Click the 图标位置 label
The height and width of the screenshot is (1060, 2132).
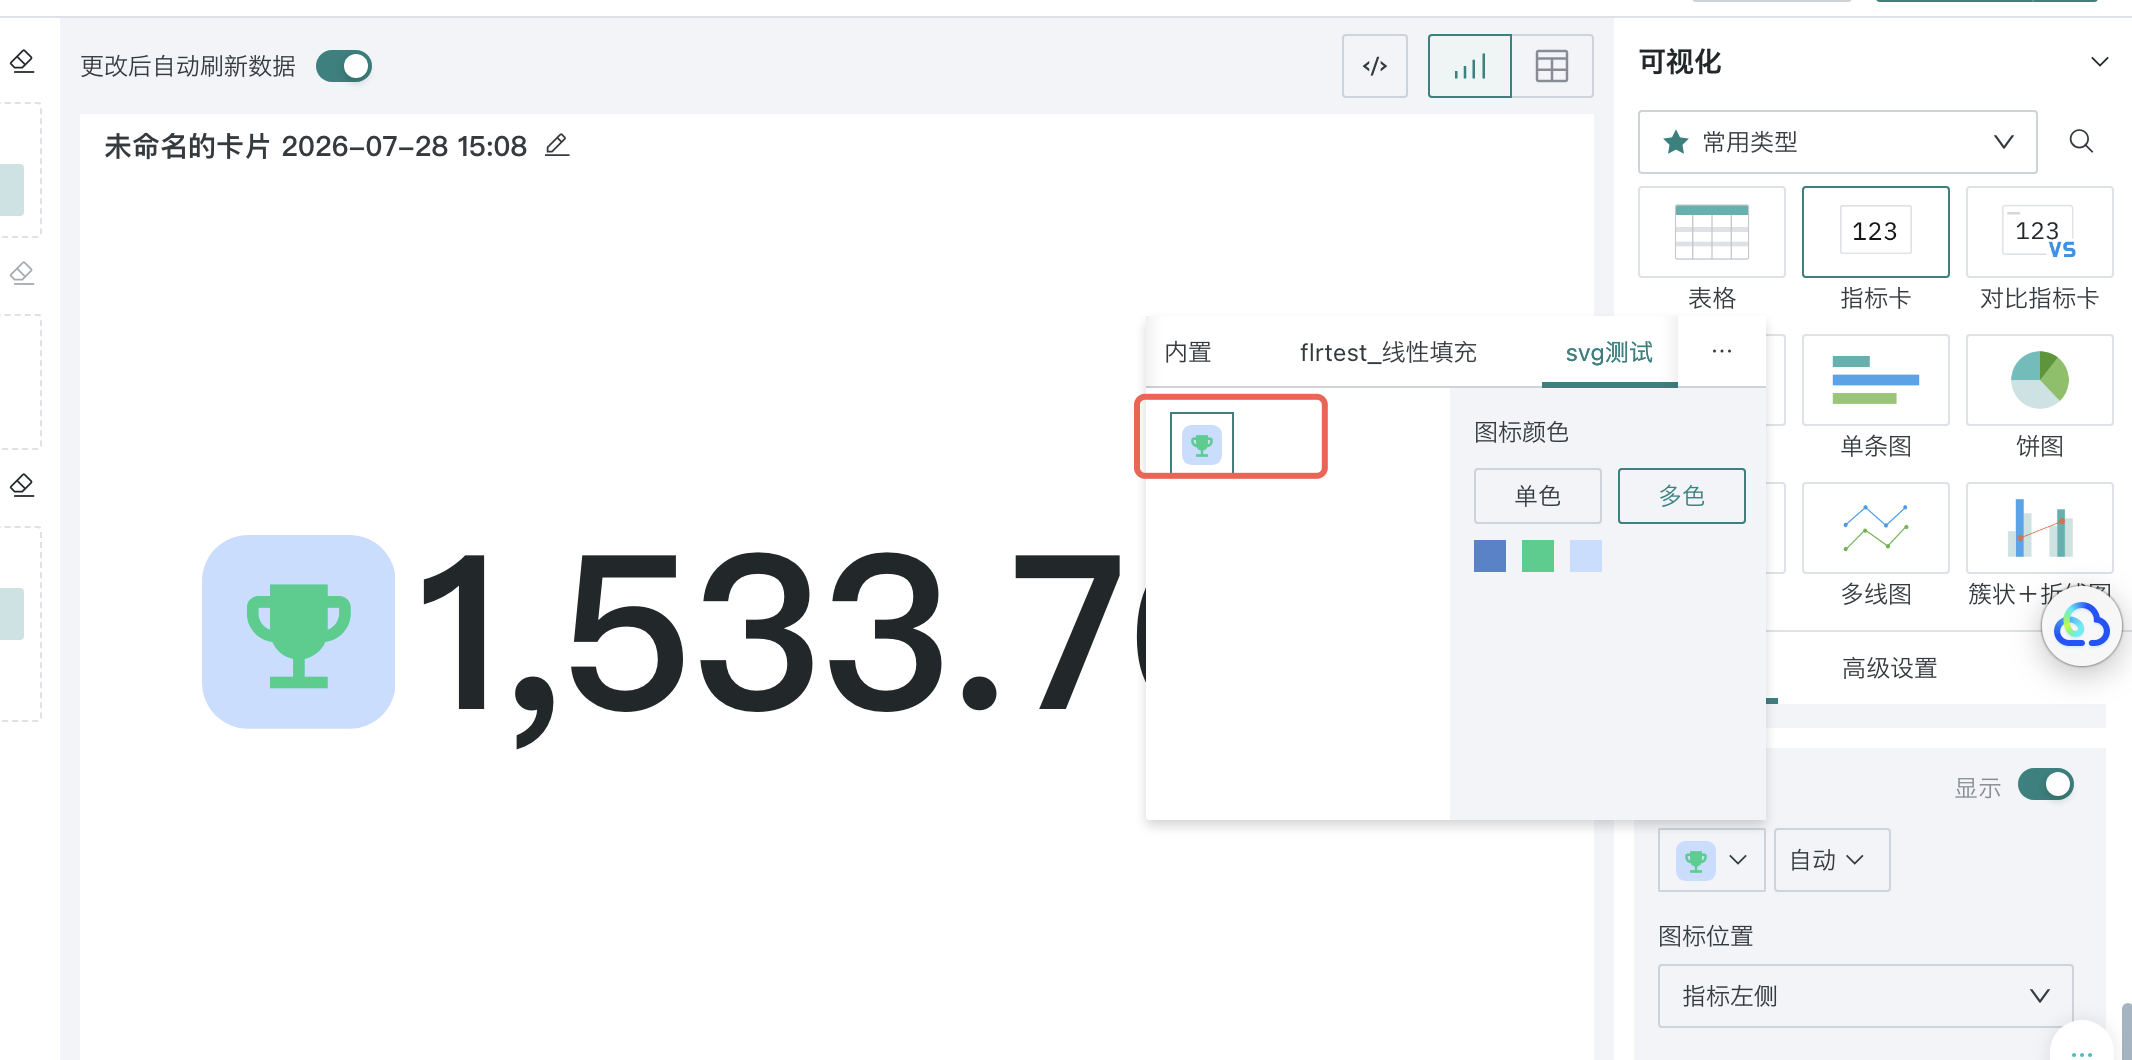(x=1706, y=936)
